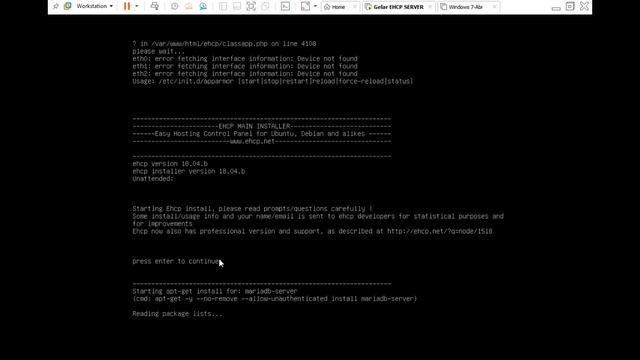Send Ctrl+Alt+Del to the guest

[x=155, y=6]
